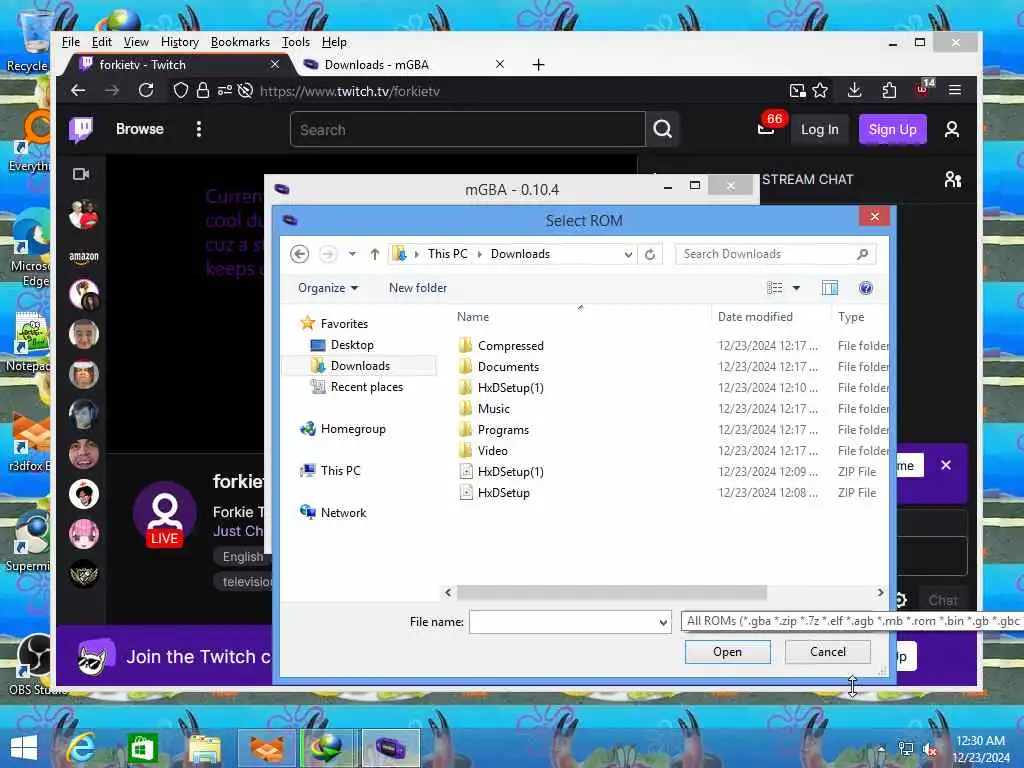Screen dimensions: 1024x768
Task: Open the File name combo box dropdown
Action: [x=663, y=622]
